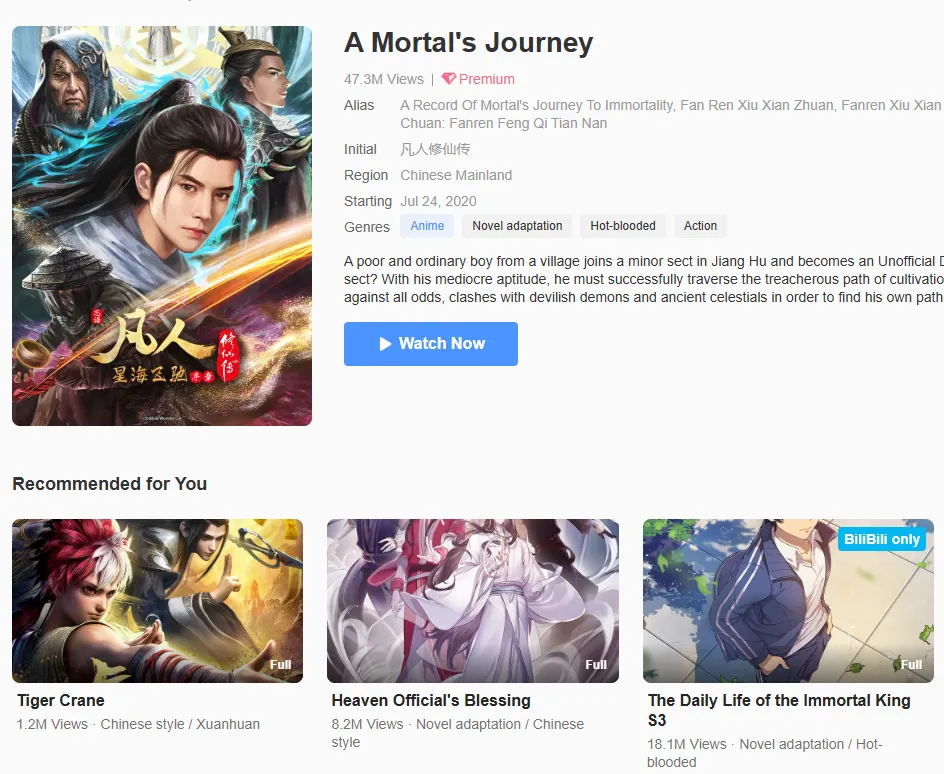
Task: Click The Daily Life of the Immortal King S3 title
Action: coord(779,710)
